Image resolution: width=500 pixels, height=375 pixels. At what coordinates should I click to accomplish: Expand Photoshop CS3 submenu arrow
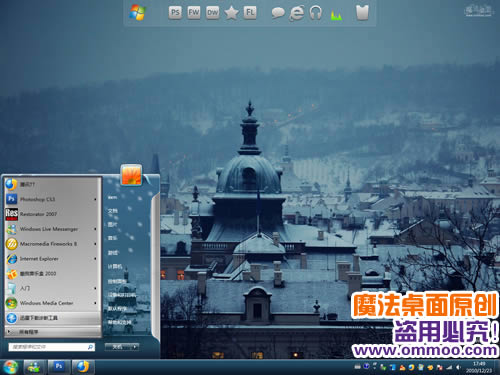(x=95, y=199)
